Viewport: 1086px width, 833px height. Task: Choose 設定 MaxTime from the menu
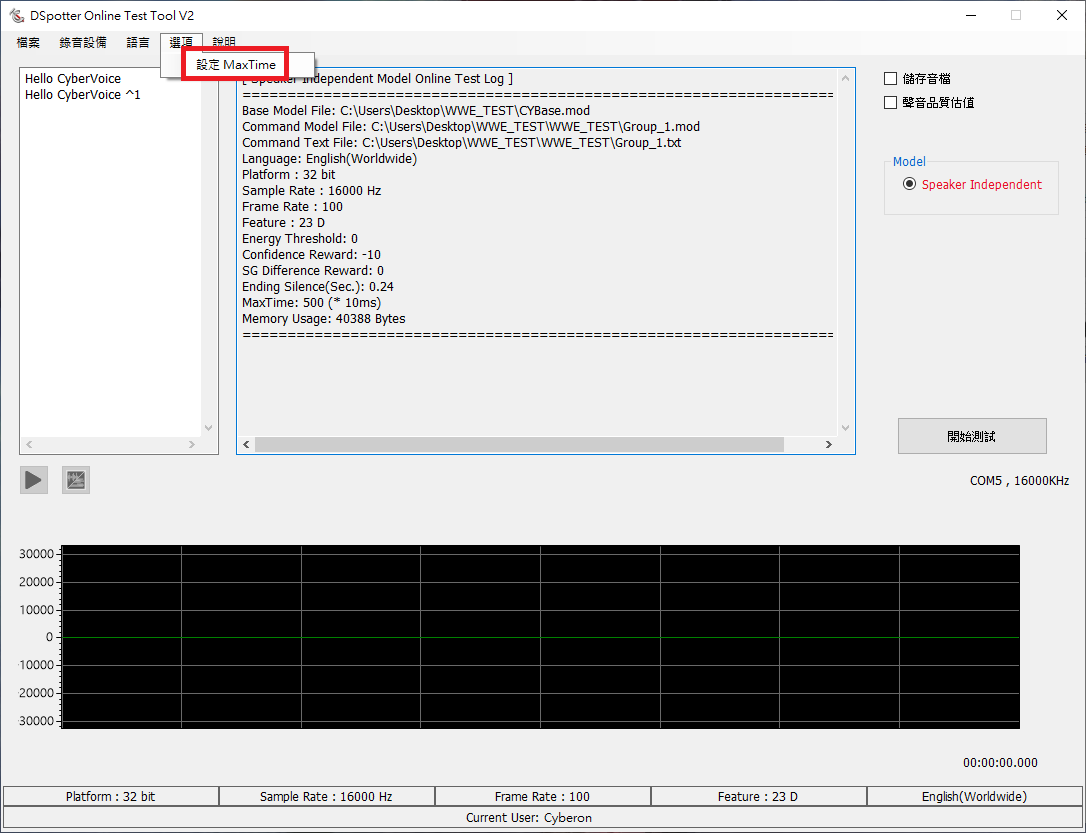[x=236, y=65]
